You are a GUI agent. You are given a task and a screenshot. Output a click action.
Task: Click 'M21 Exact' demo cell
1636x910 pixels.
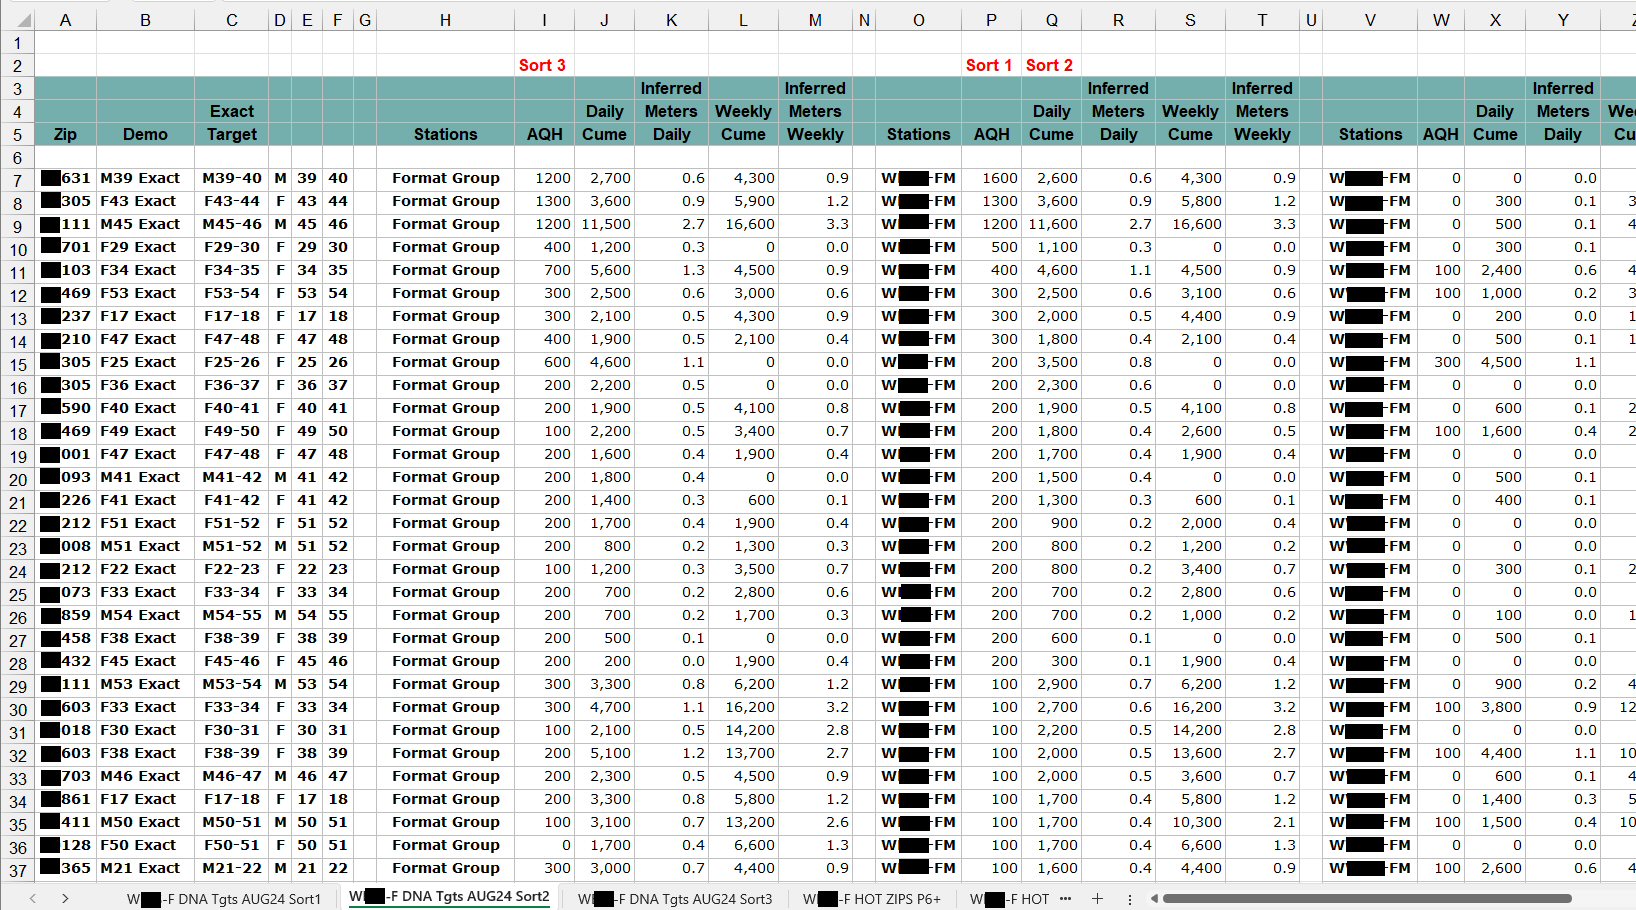145,868
